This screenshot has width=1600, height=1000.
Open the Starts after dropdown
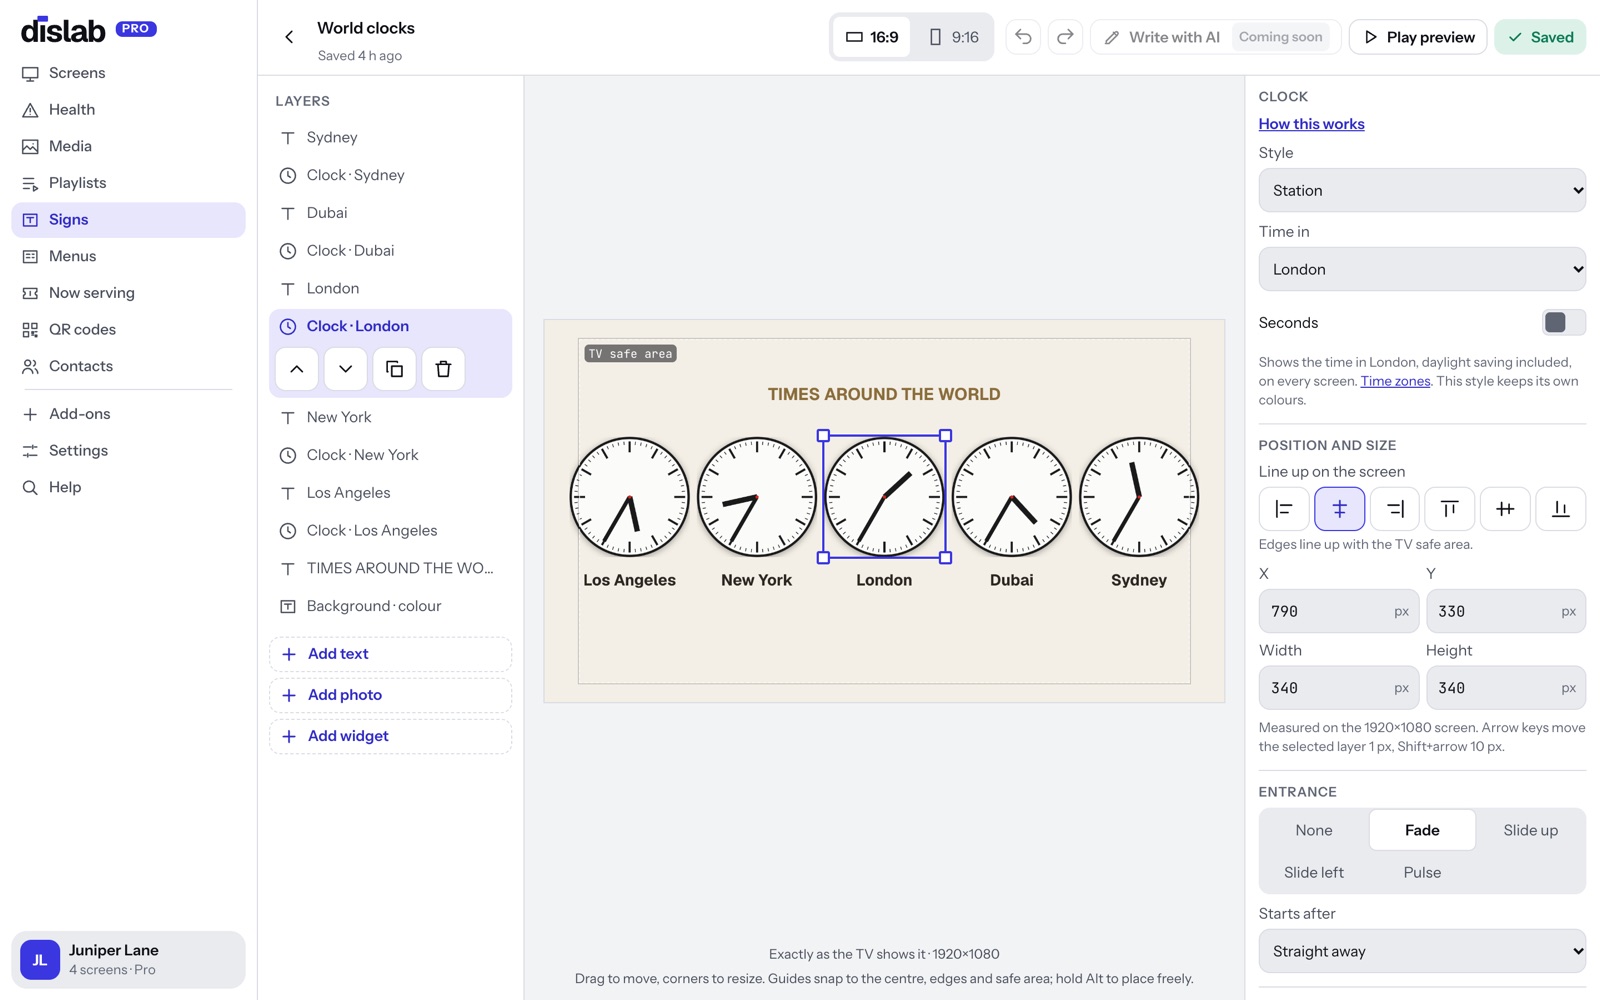coord(1422,951)
